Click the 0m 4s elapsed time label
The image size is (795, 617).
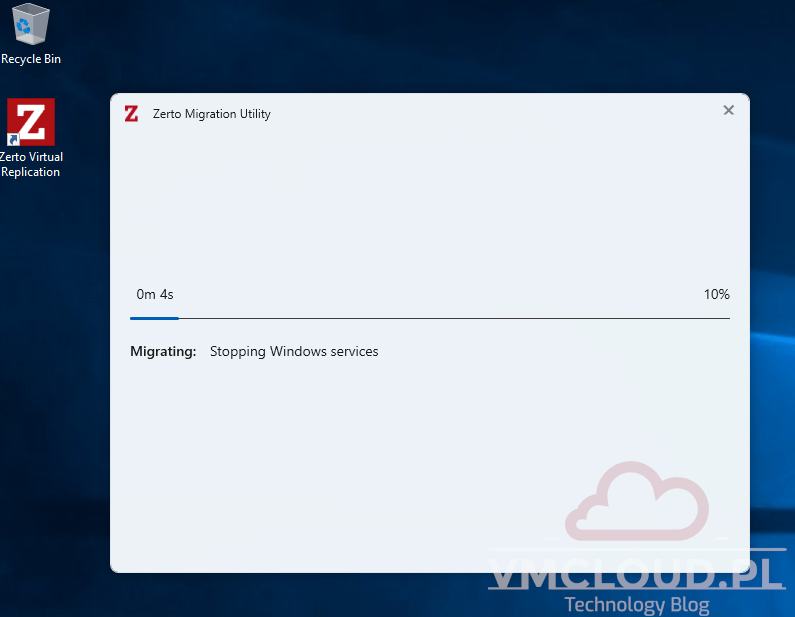[x=155, y=294]
